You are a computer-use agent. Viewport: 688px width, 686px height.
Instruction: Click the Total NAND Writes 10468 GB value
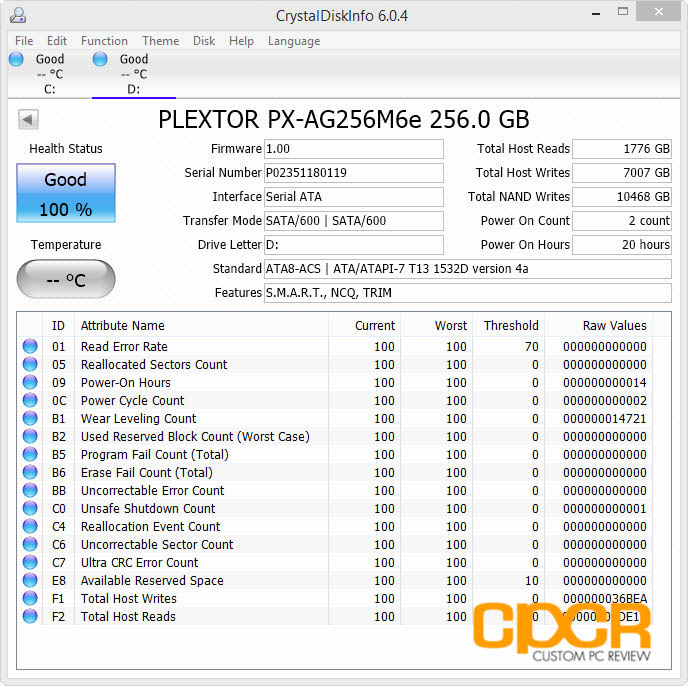(622, 197)
